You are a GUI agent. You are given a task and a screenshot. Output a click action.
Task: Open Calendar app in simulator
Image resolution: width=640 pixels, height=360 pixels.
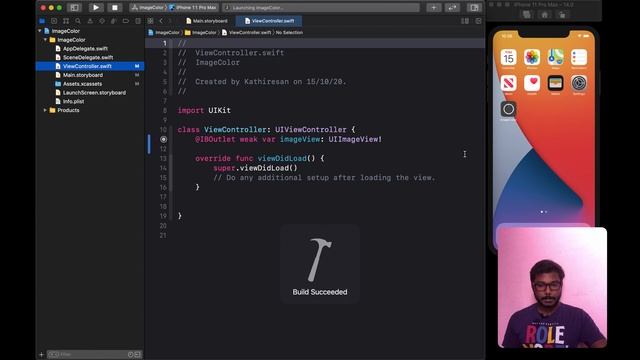[x=508, y=58]
